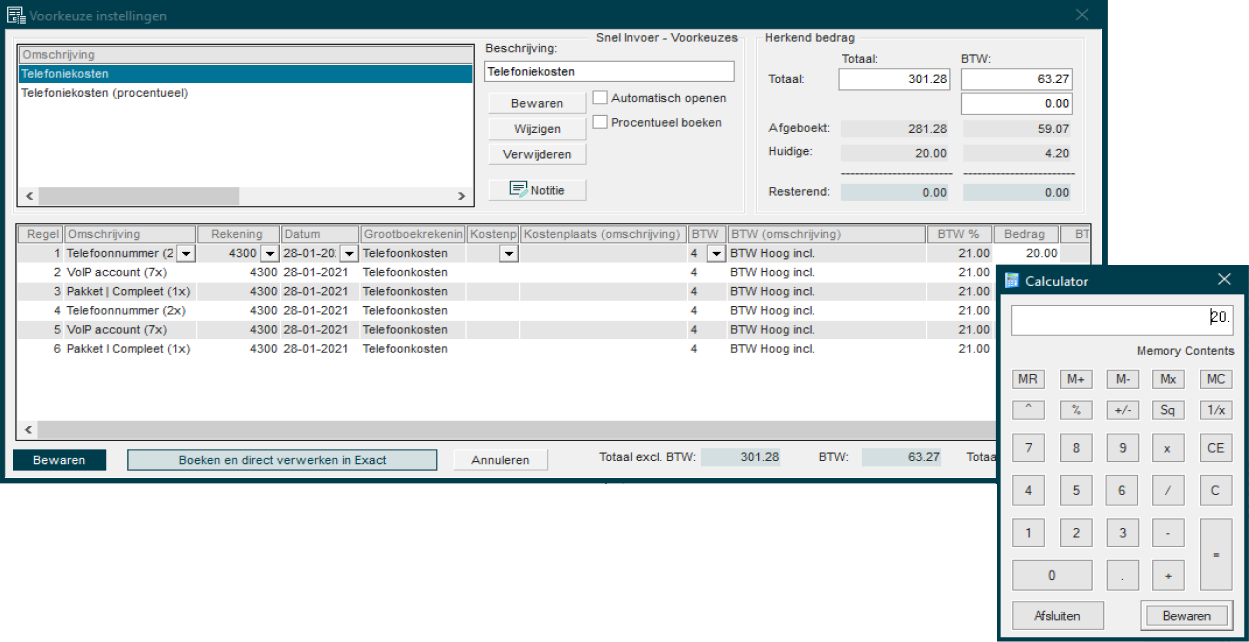The image size is (1249, 642).
Task: Click calculator 1/x button
Action: coord(1216,410)
